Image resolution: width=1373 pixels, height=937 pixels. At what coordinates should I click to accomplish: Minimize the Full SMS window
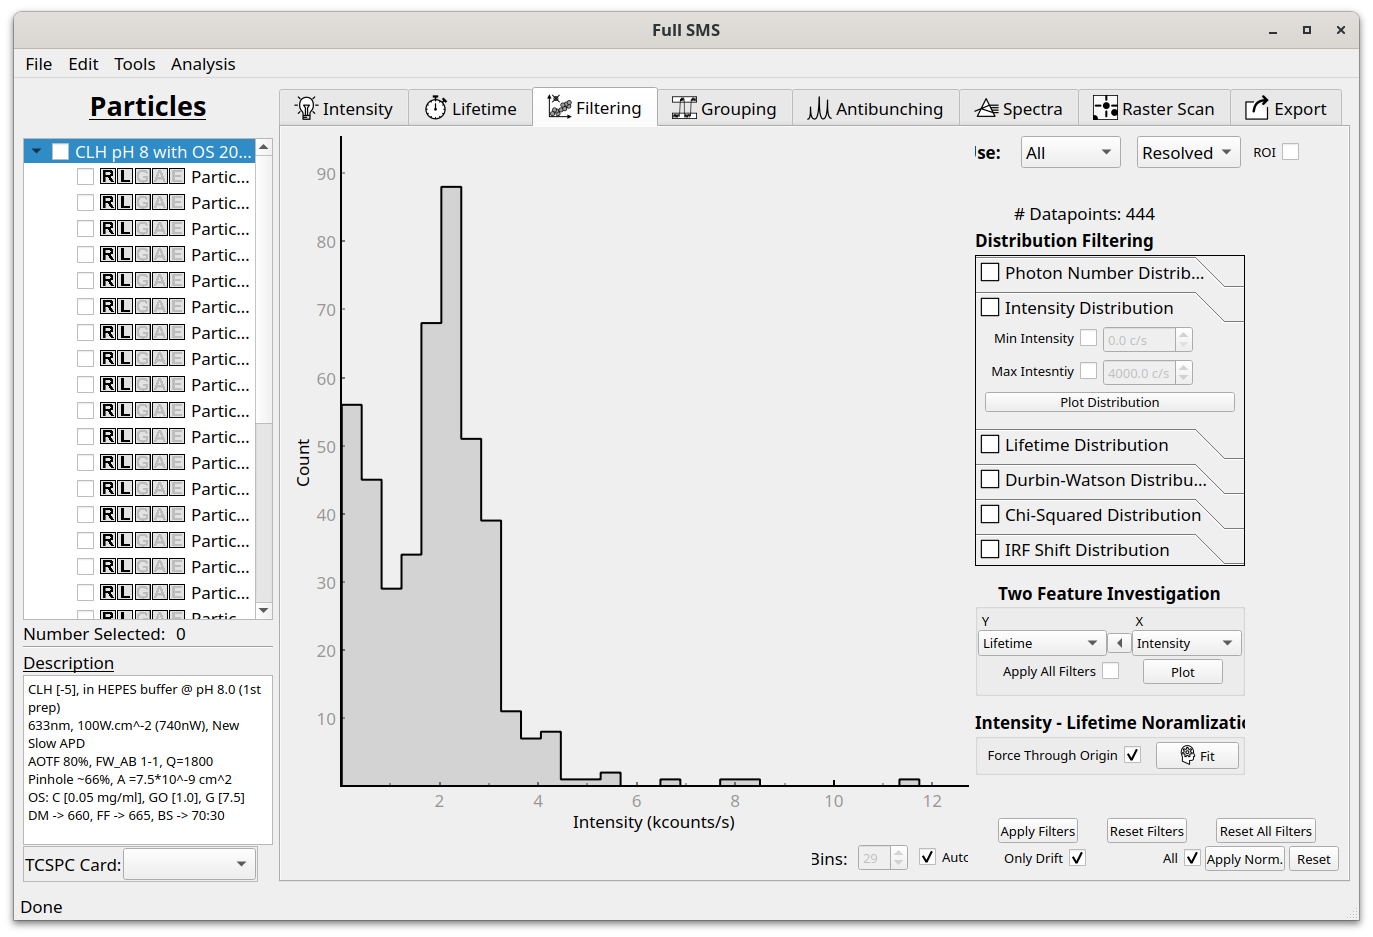point(1273,30)
